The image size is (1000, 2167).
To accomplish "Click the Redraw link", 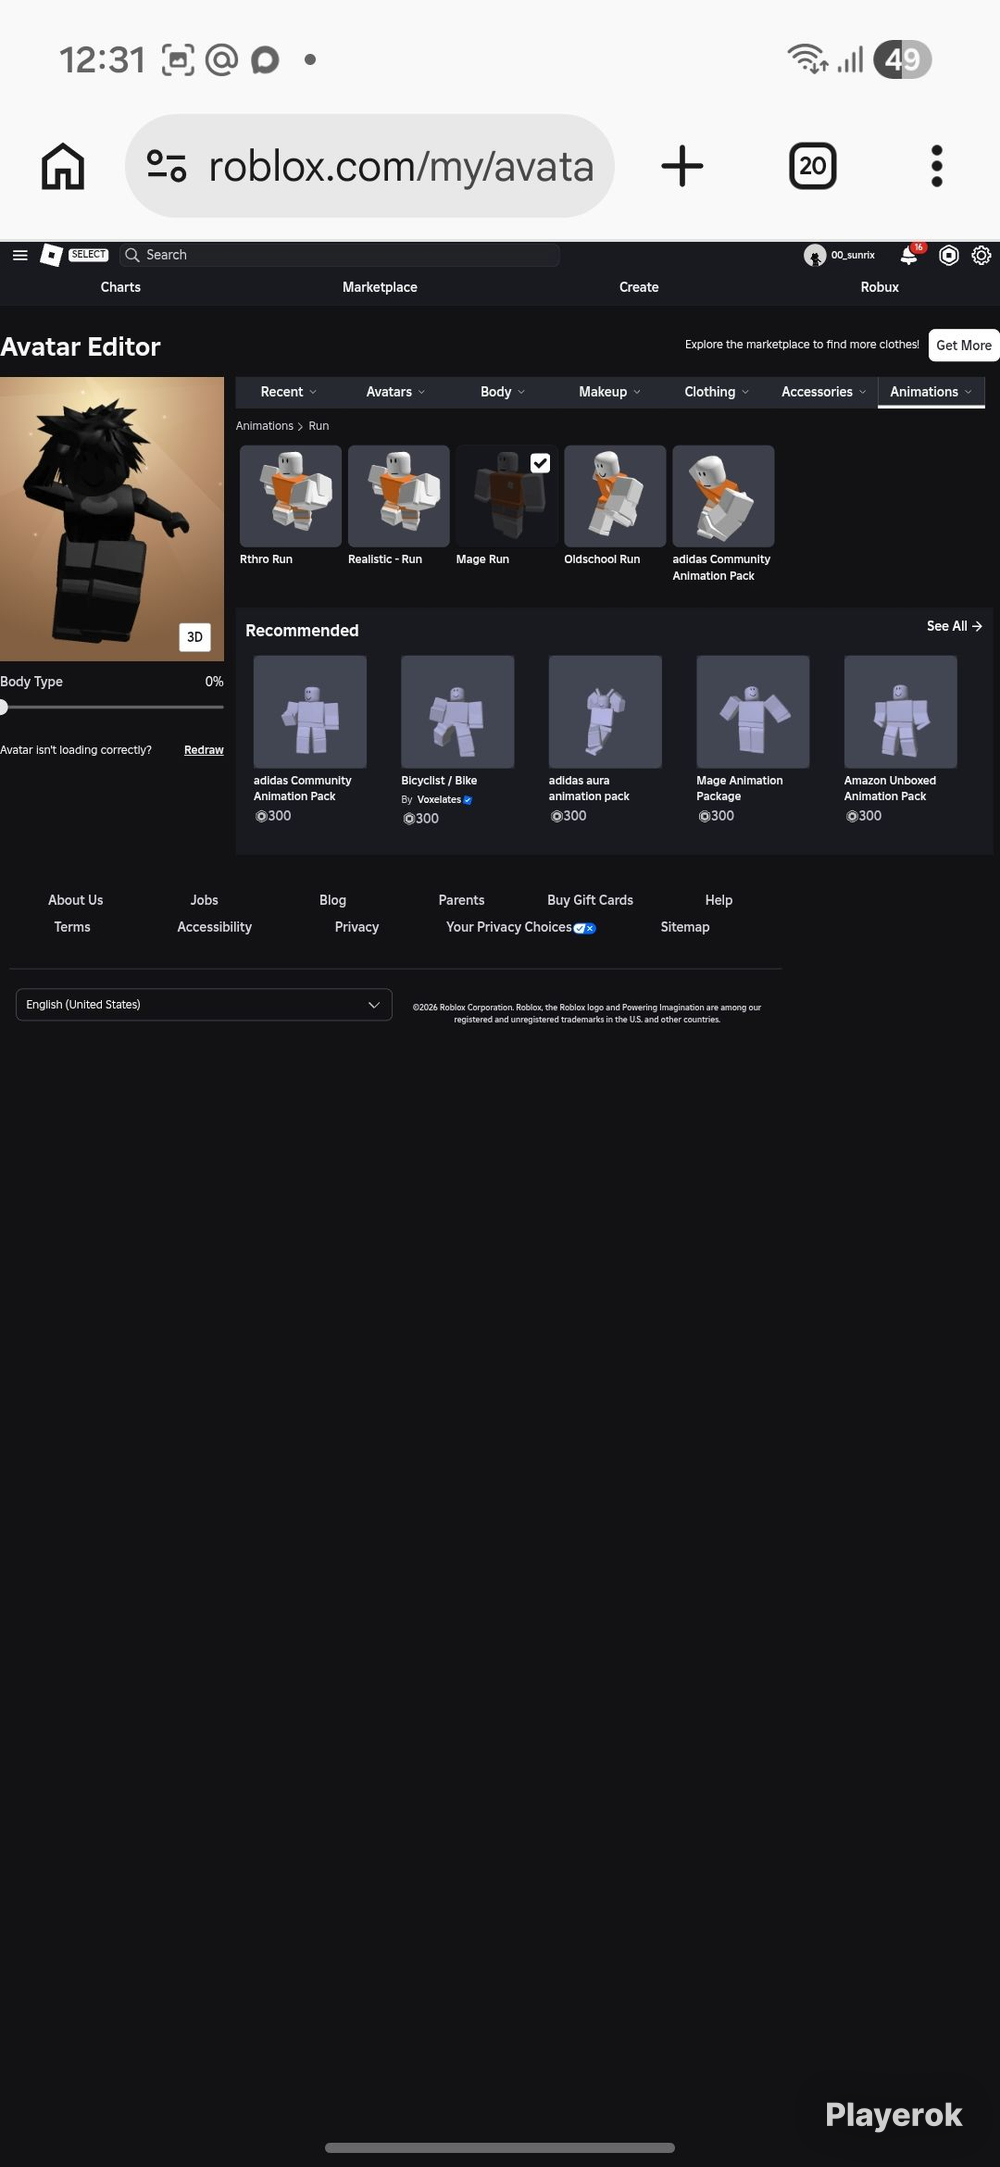I will 204,750.
